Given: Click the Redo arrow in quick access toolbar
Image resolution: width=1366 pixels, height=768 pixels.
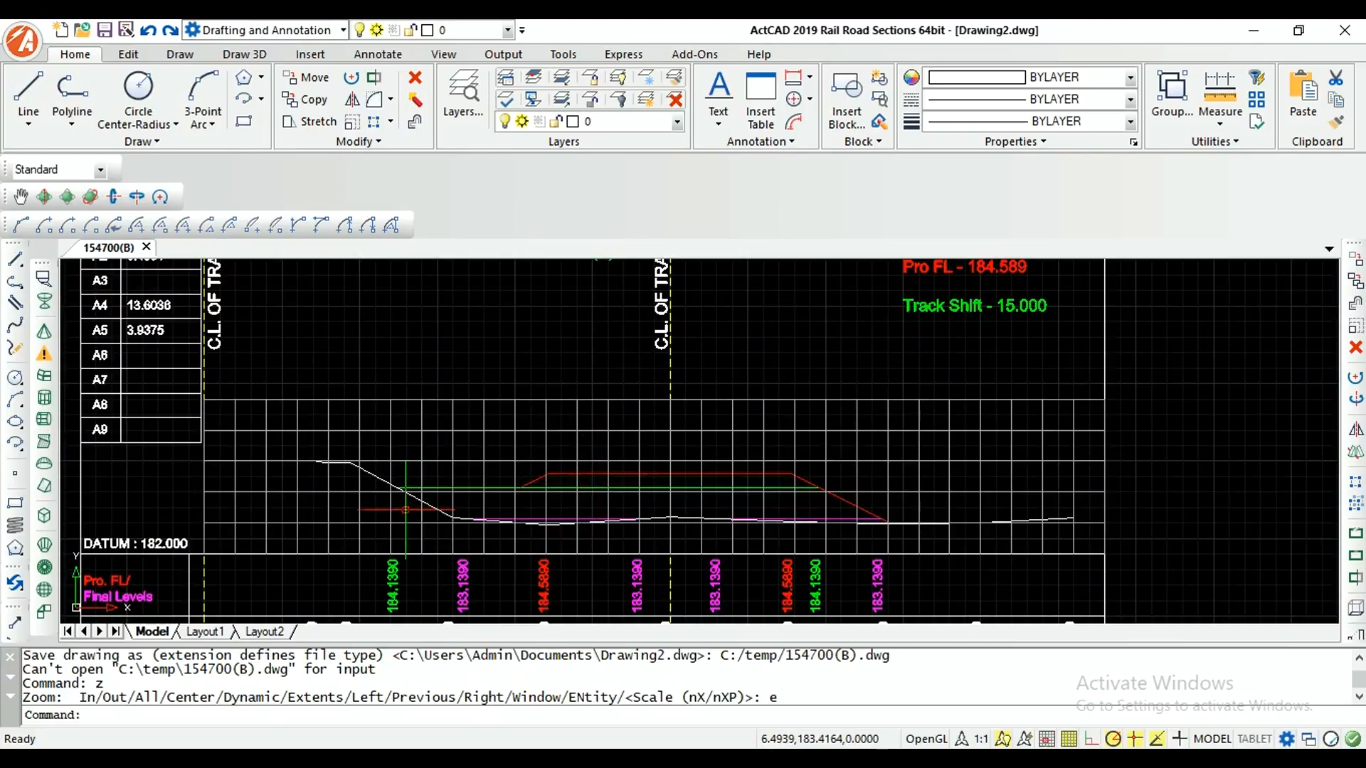Looking at the screenshot, I should click(x=170, y=30).
